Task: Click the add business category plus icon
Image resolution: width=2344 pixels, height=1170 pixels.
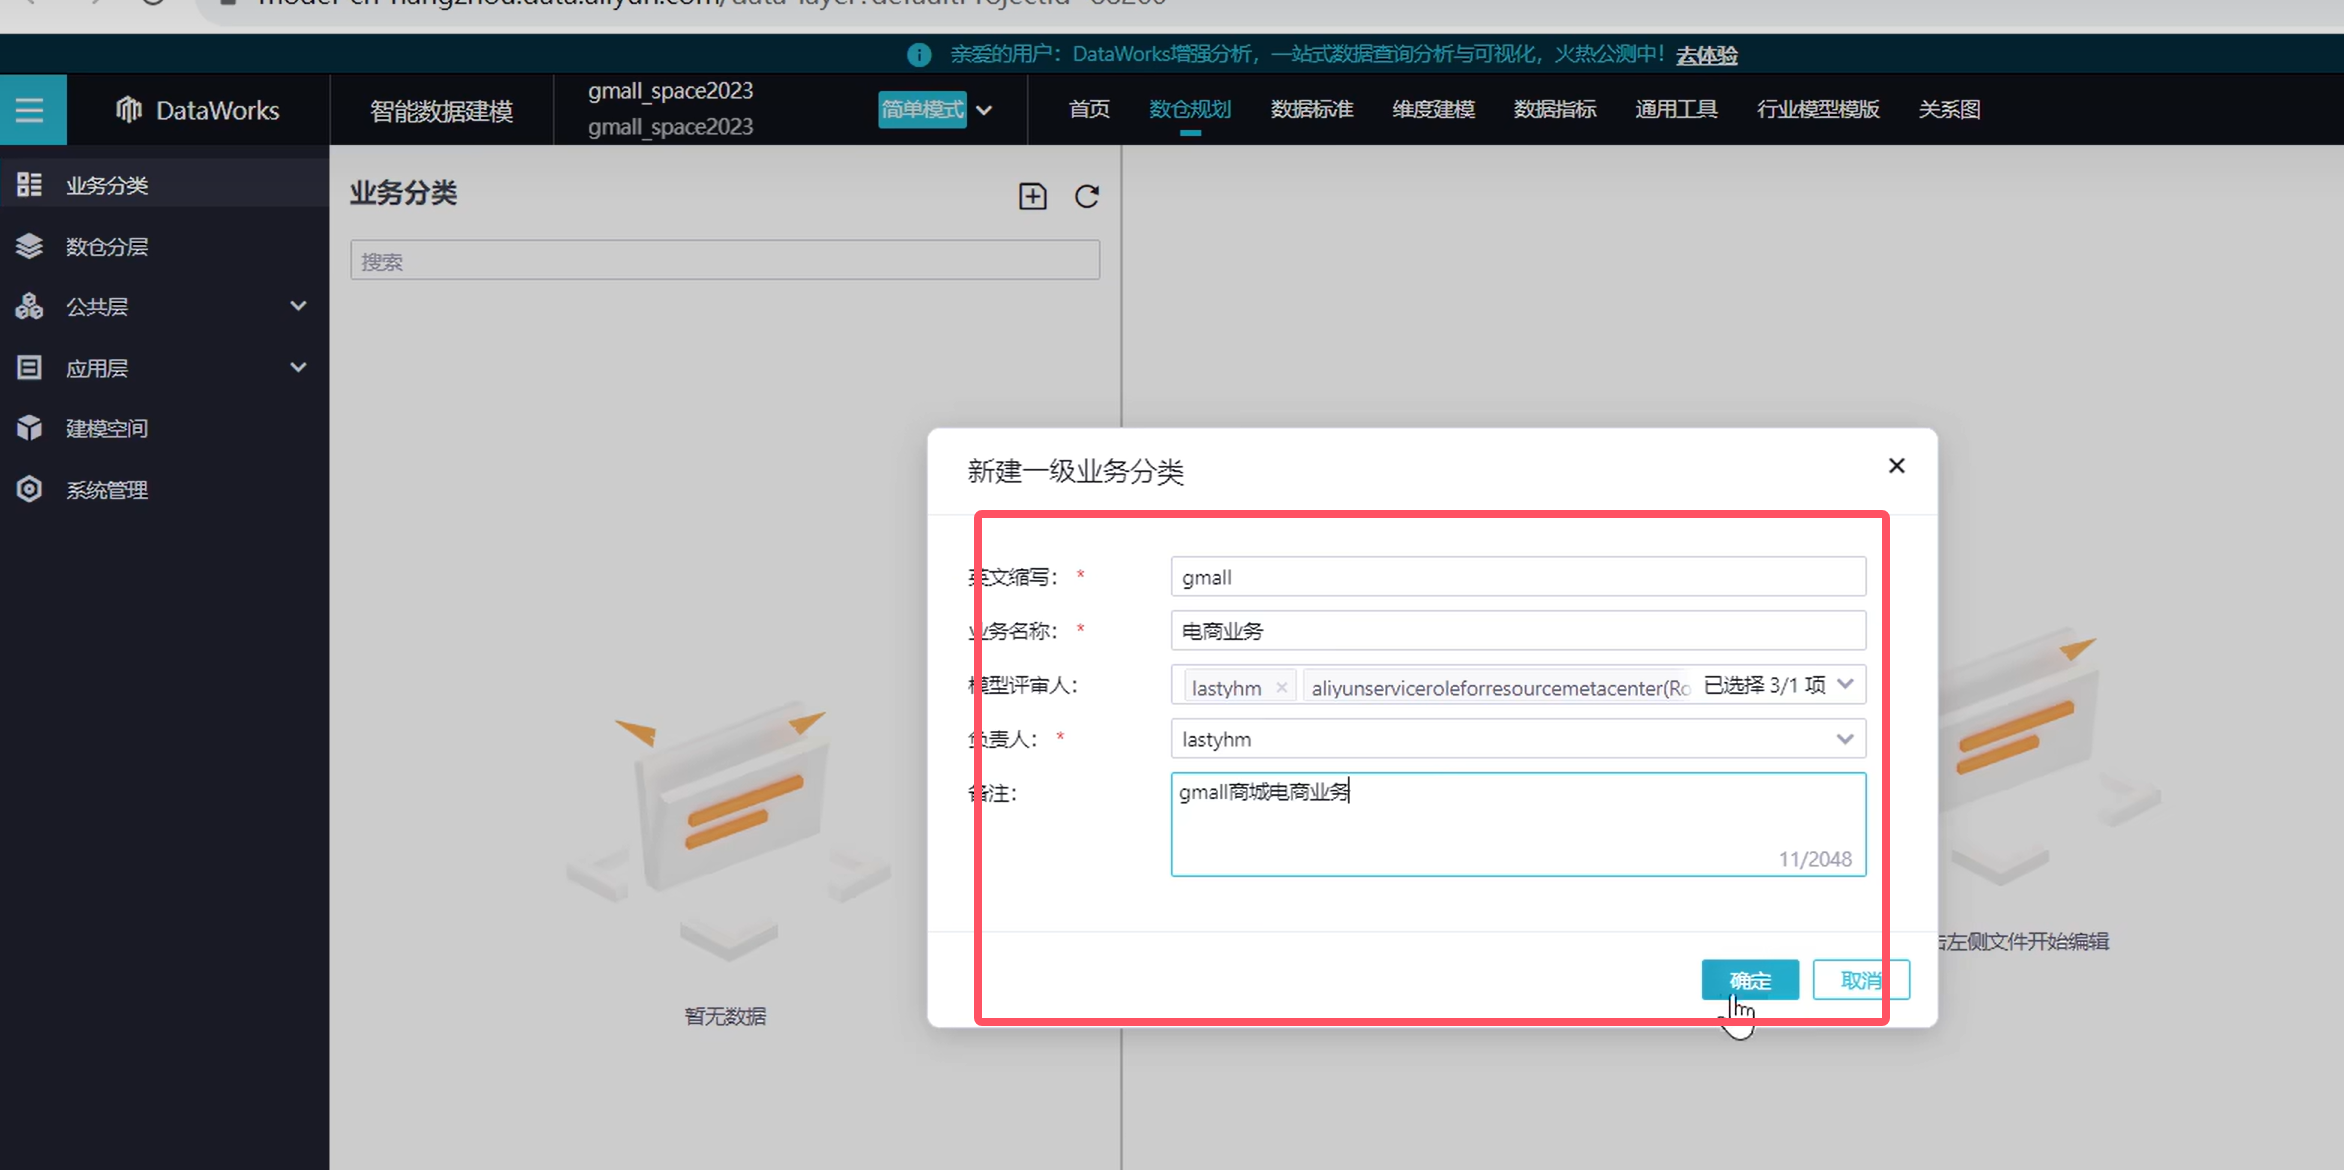Action: point(1032,196)
